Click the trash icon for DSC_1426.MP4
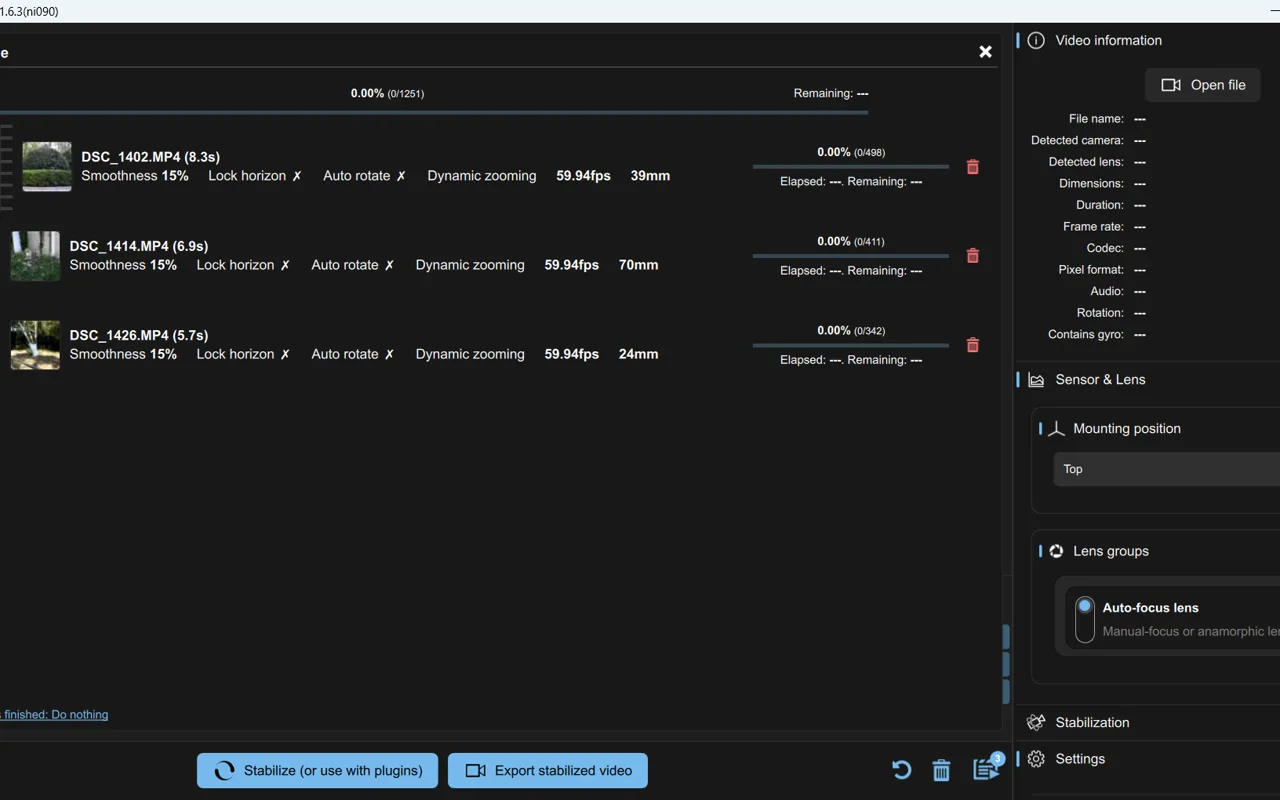The height and width of the screenshot is (800, 1280). 972,345
